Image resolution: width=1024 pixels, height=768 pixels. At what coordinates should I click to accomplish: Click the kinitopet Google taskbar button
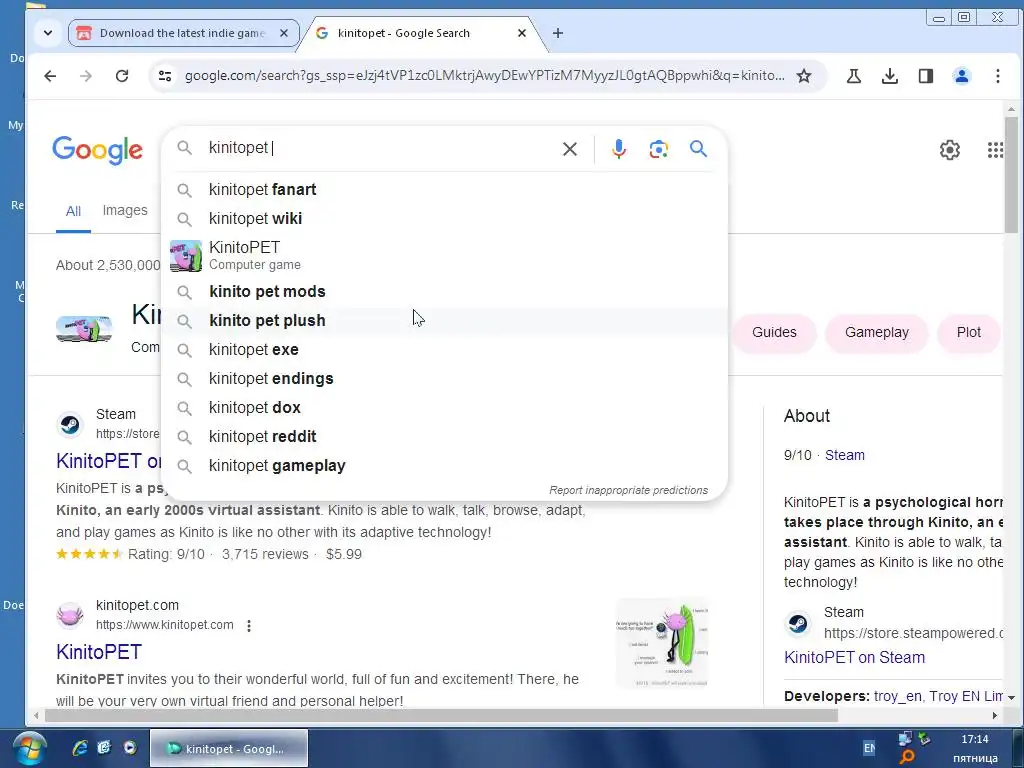click(x=229, y=748)
